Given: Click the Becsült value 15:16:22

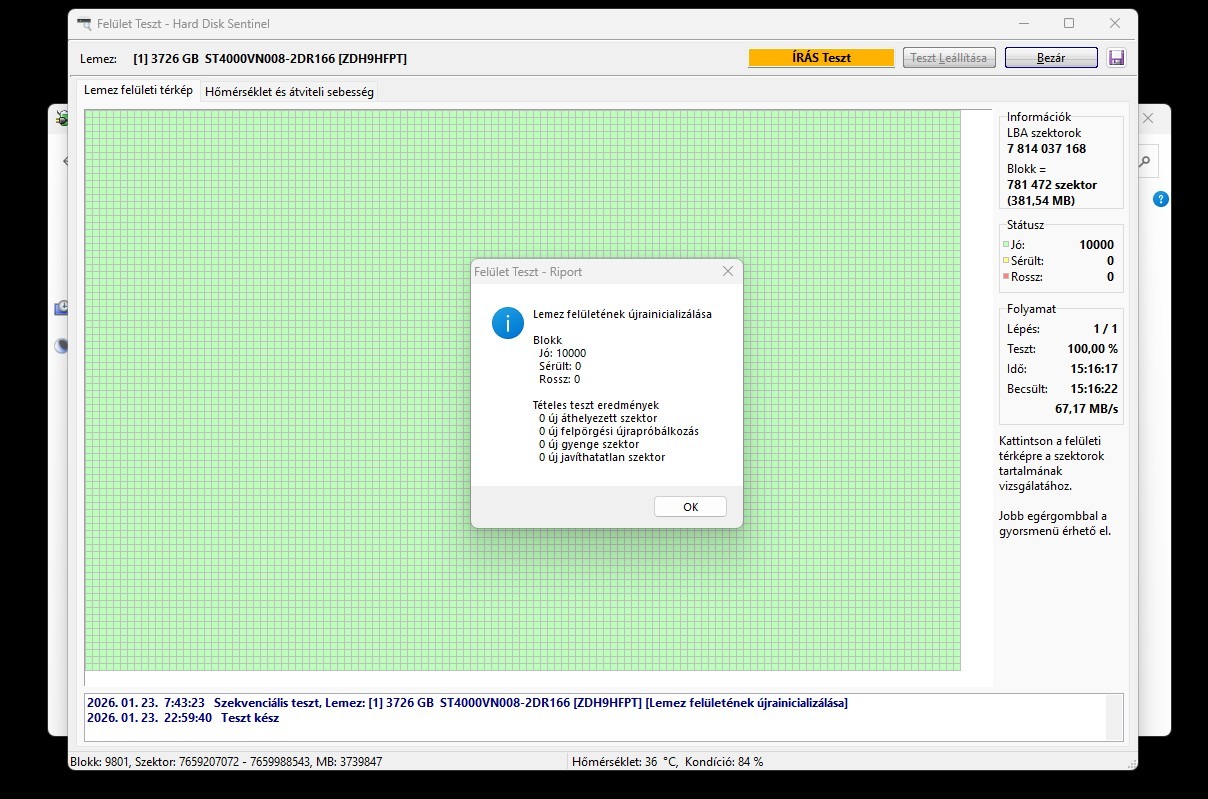Looking at the screenshot, I should point(1094,389).
